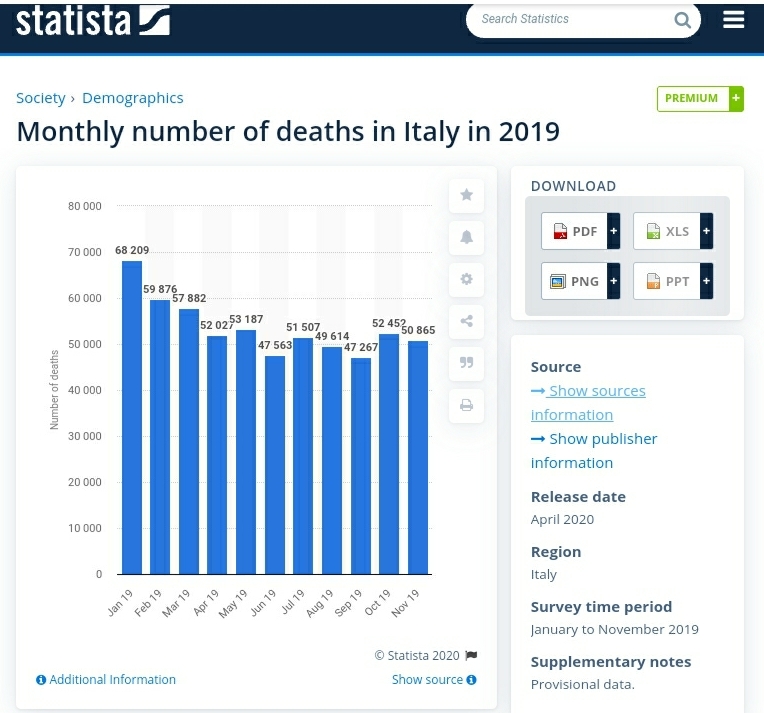This screenshot has width=764, height=713.
Task: Click the star favorite icon beside chart
Action: pos(466,195)
